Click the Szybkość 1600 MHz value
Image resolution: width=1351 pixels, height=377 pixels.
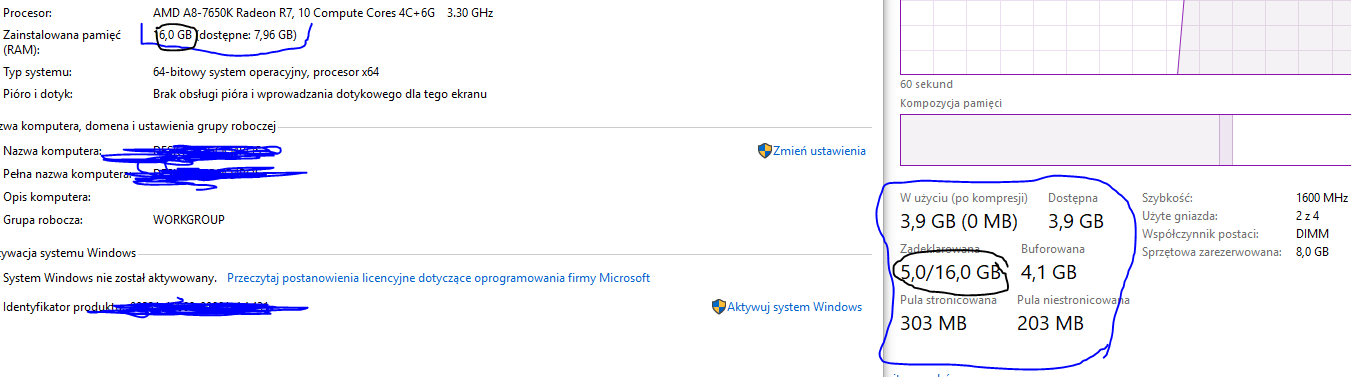tap(1319, 199)
